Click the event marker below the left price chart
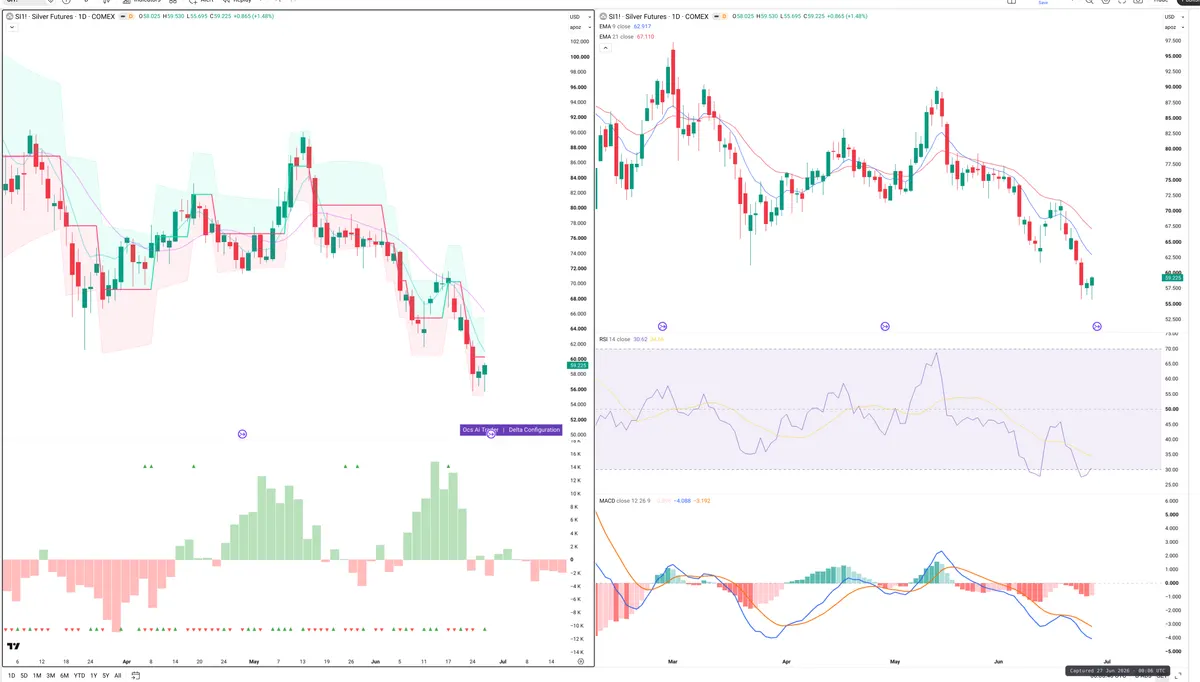This screenshot has height=682, width=1200. pyautogui.click(x=242, y=434)
